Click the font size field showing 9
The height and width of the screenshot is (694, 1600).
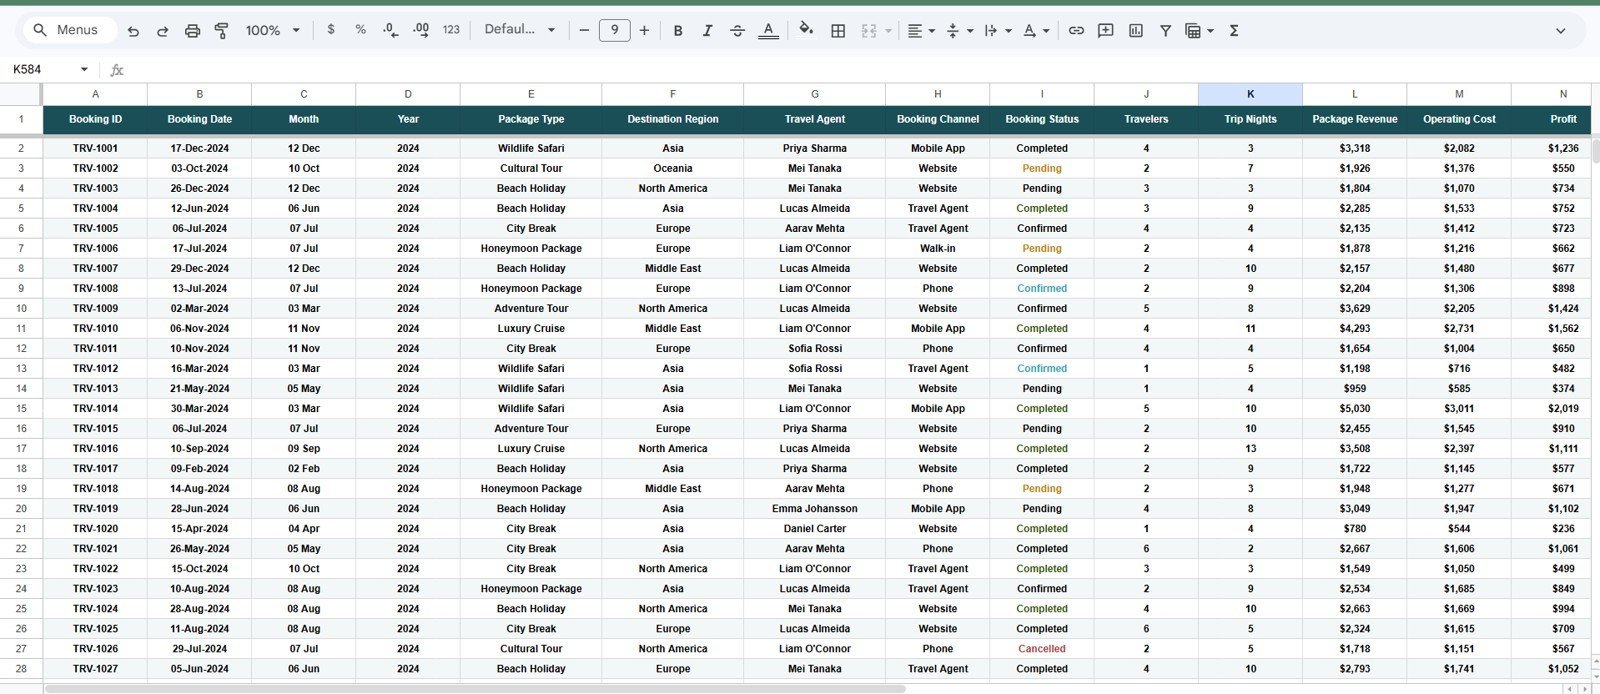point(614,30)
